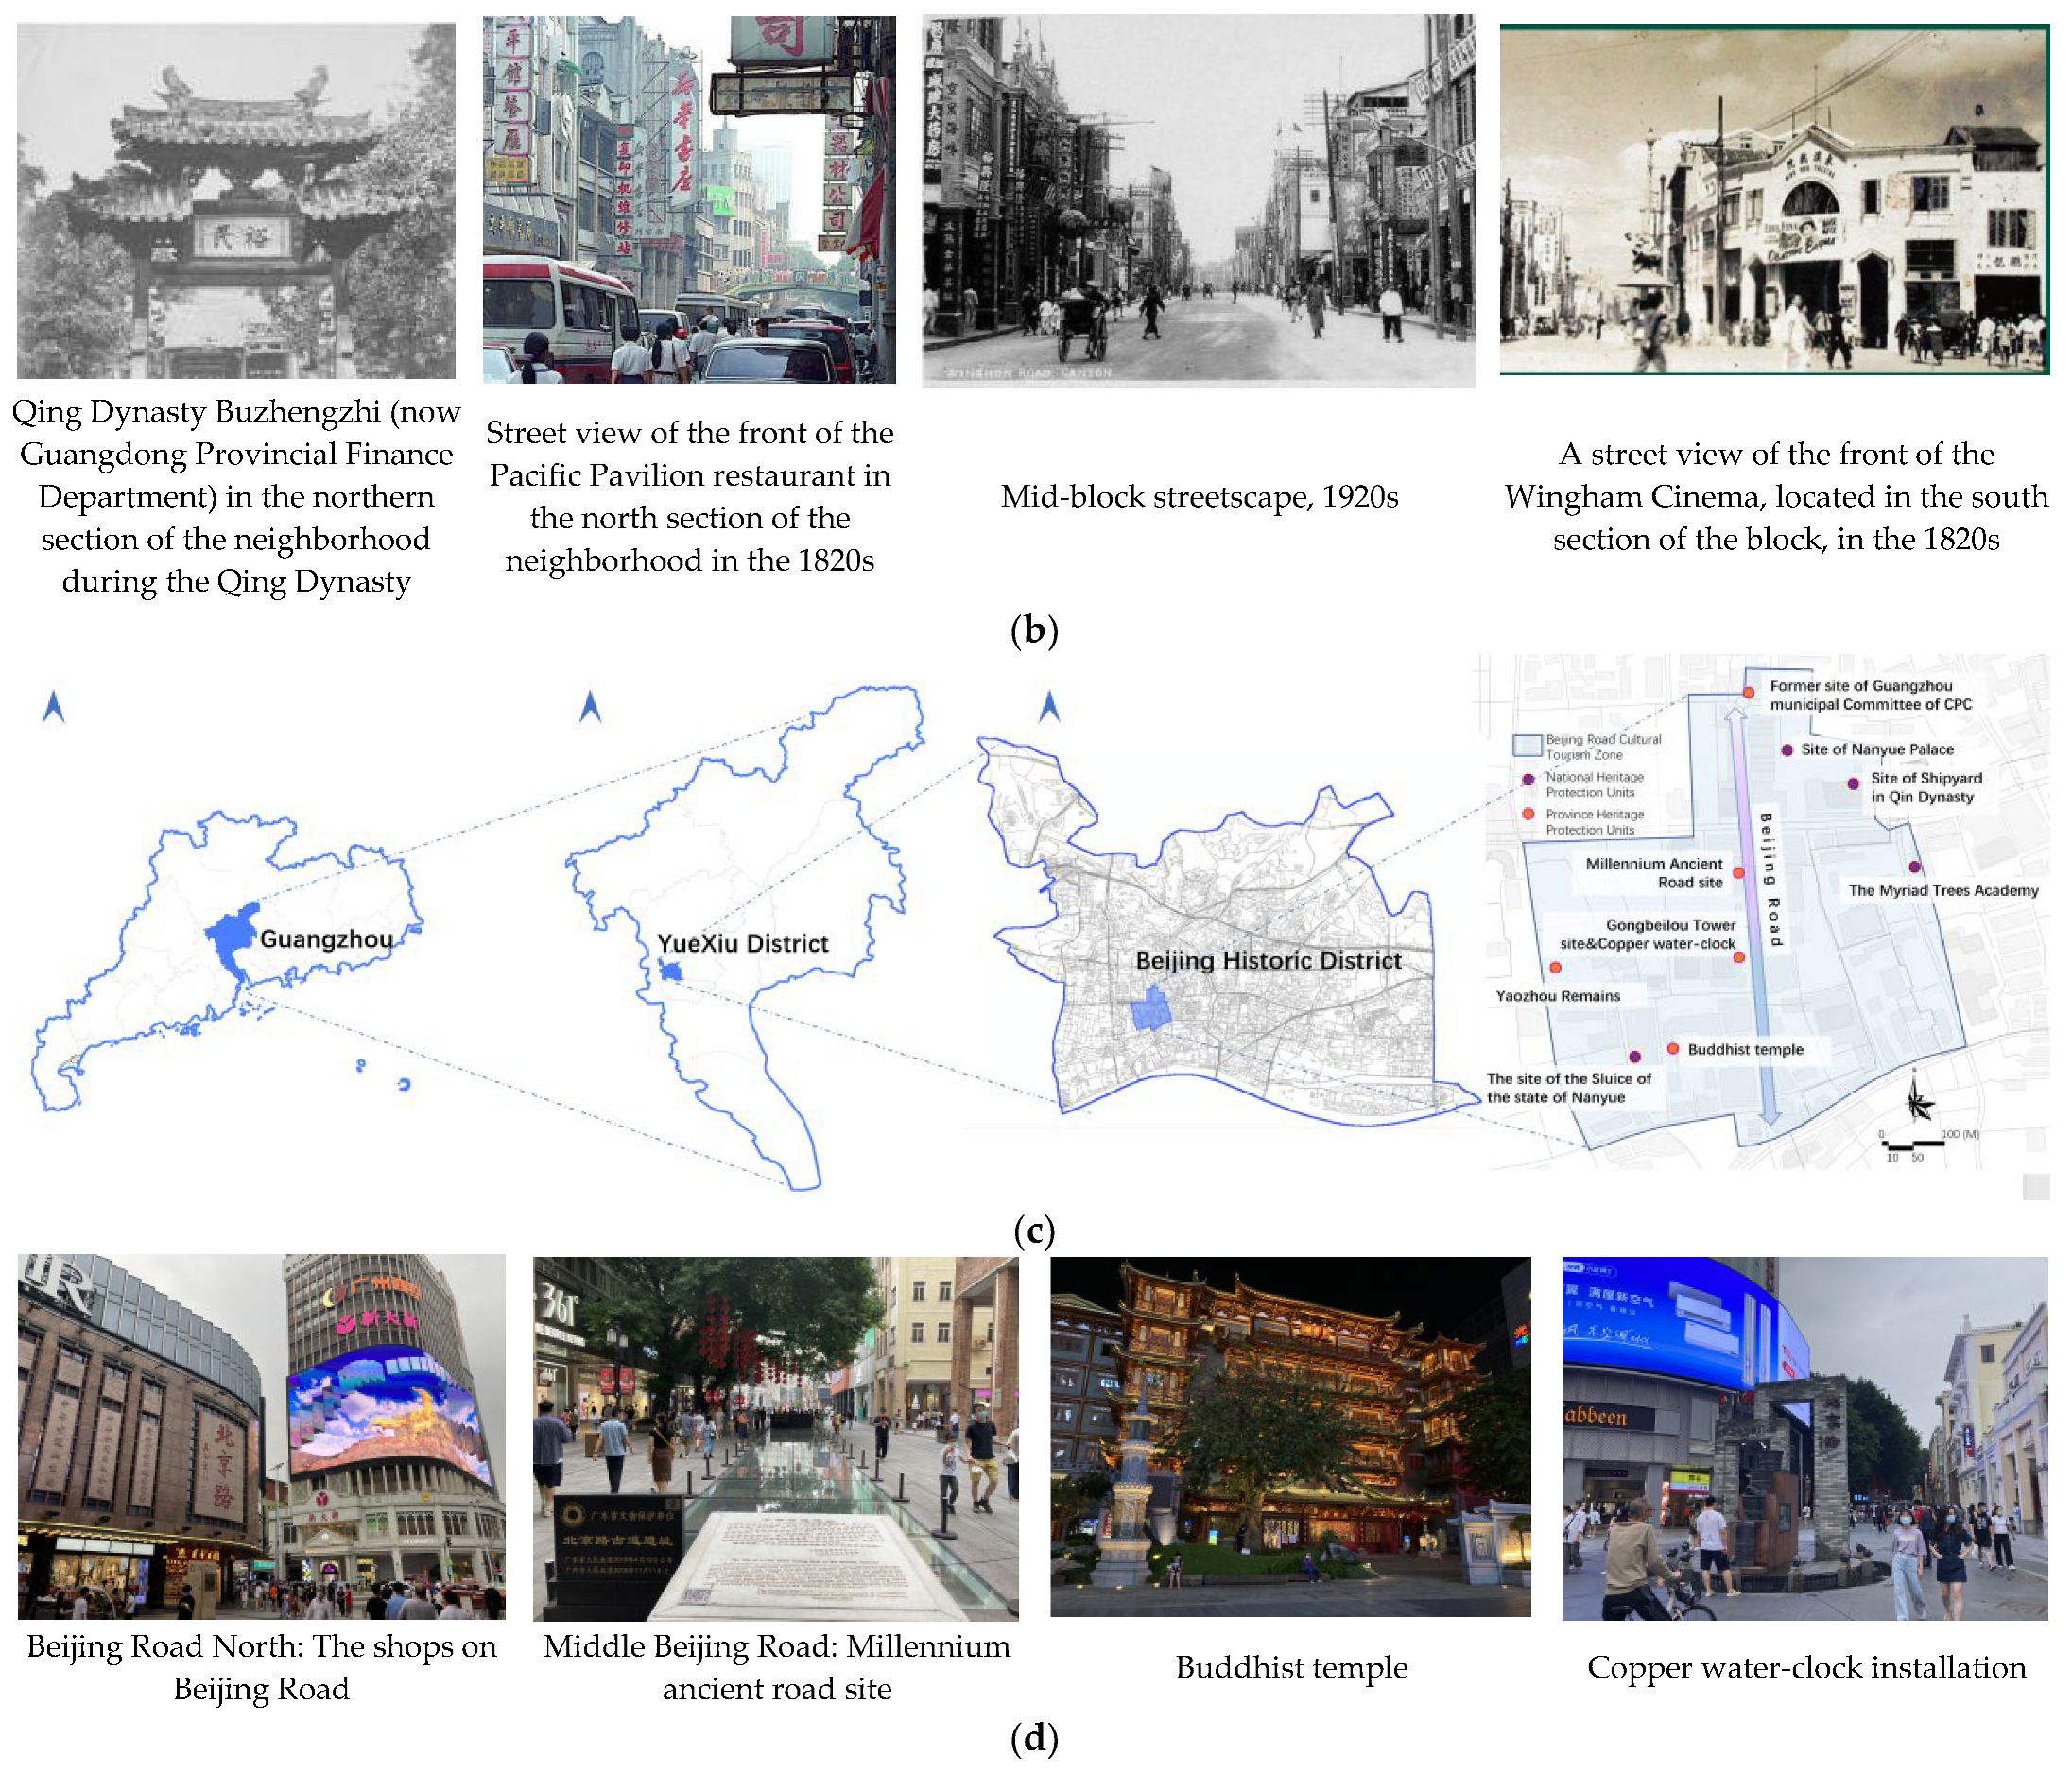Click the Myriad Trees Academy purple marker

pyautogui.click(x=1914, y=867)
